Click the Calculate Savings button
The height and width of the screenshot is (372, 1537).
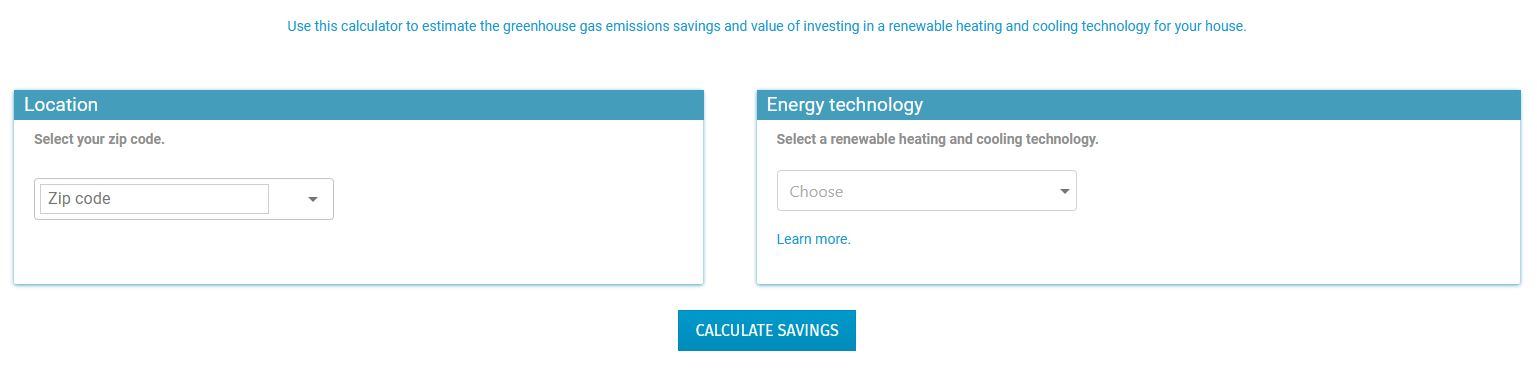pos(767,330)
